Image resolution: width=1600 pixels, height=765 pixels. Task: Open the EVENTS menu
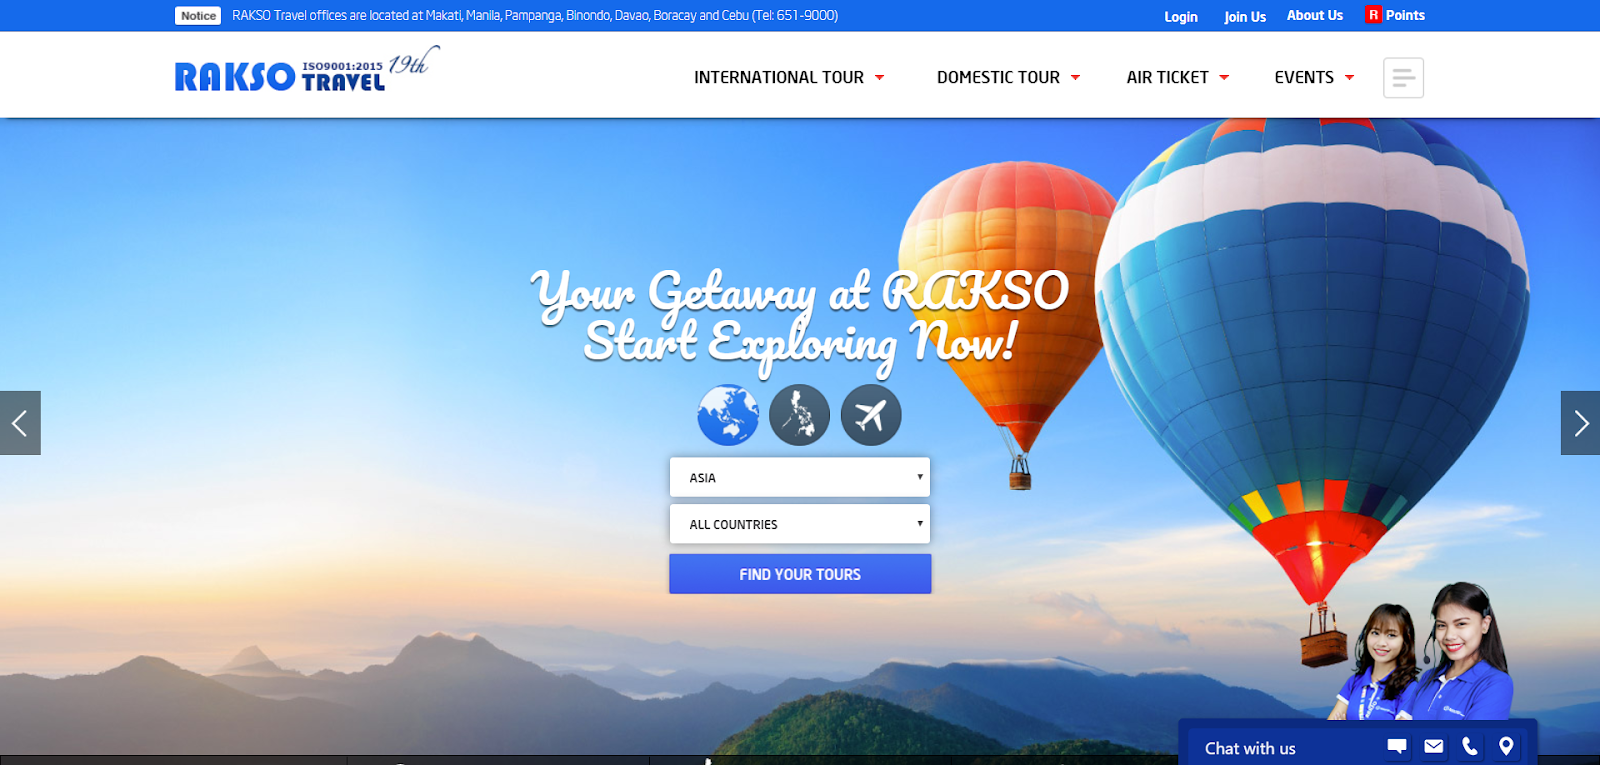pyautogui.click(x=1314, y=77)
